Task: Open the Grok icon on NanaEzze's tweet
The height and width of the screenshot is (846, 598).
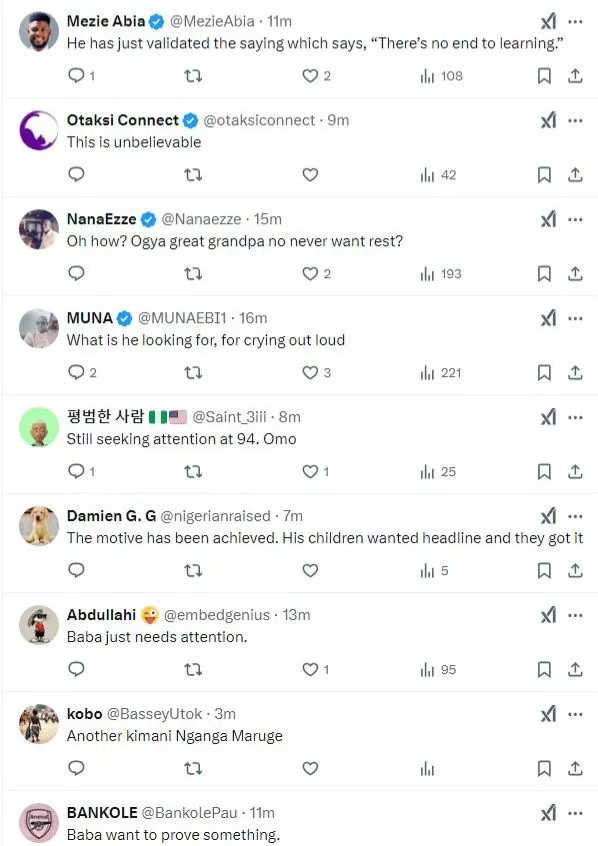Action: (548, 220)
